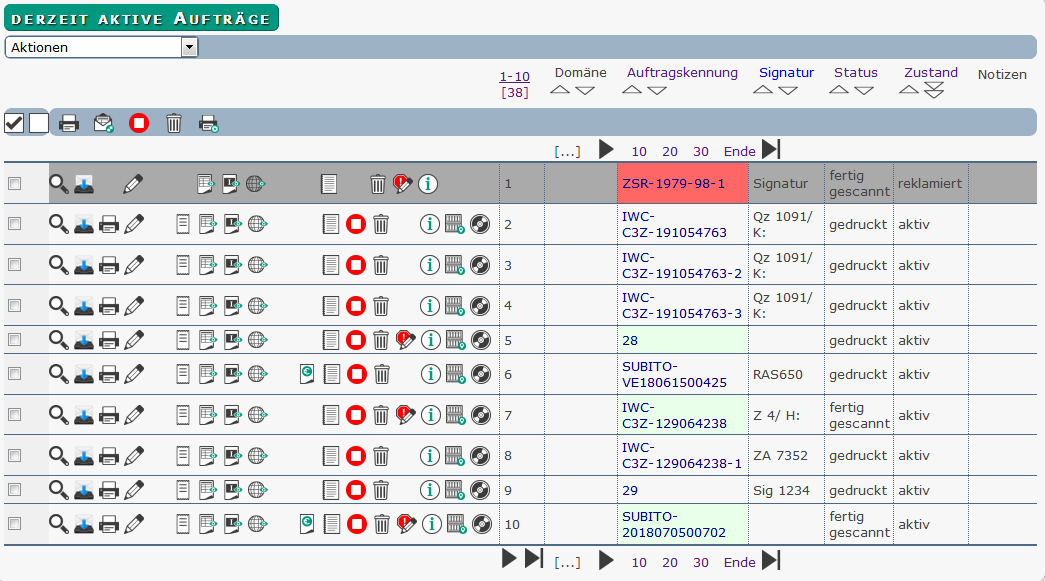Viewport: 1045px width, 581px height.
Task: Click the magnifier icon in row 1
Action: (x=59, y=184)
